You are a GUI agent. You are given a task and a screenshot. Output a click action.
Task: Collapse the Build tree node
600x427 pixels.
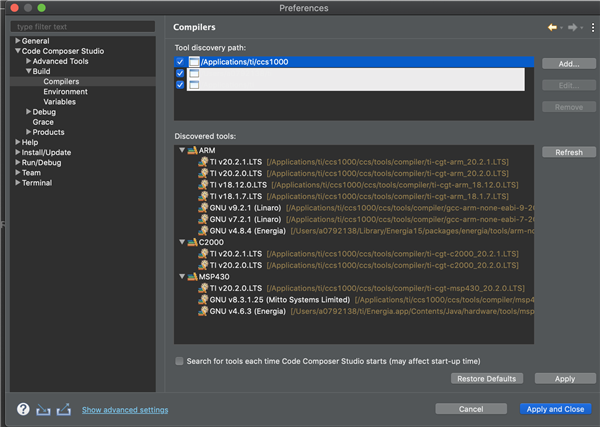pyautogui.click(x=28, y=71)
